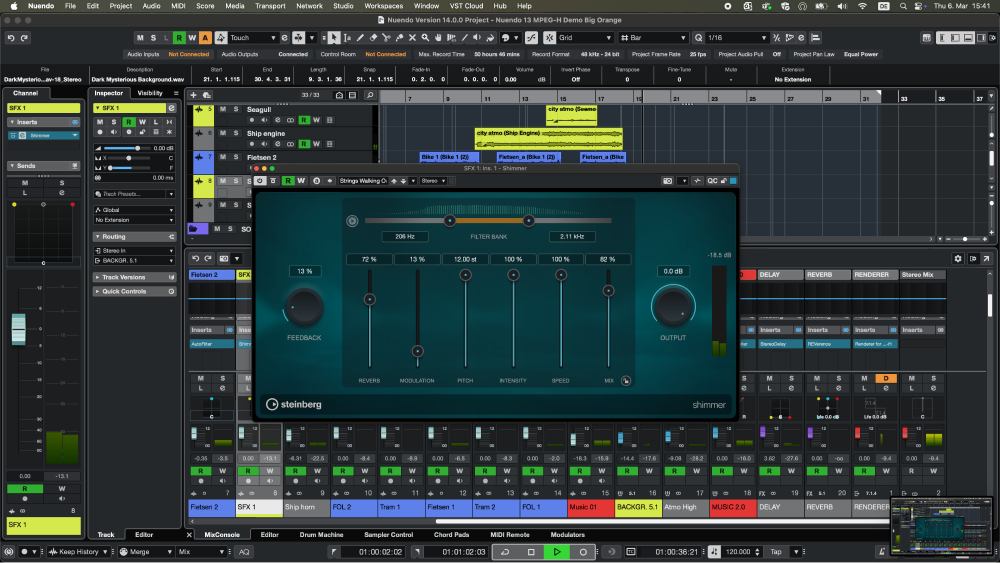The image size is (1000, 563).
Task: Click the 206 Hz filter frequency field
Action: [x=405, y=236]
